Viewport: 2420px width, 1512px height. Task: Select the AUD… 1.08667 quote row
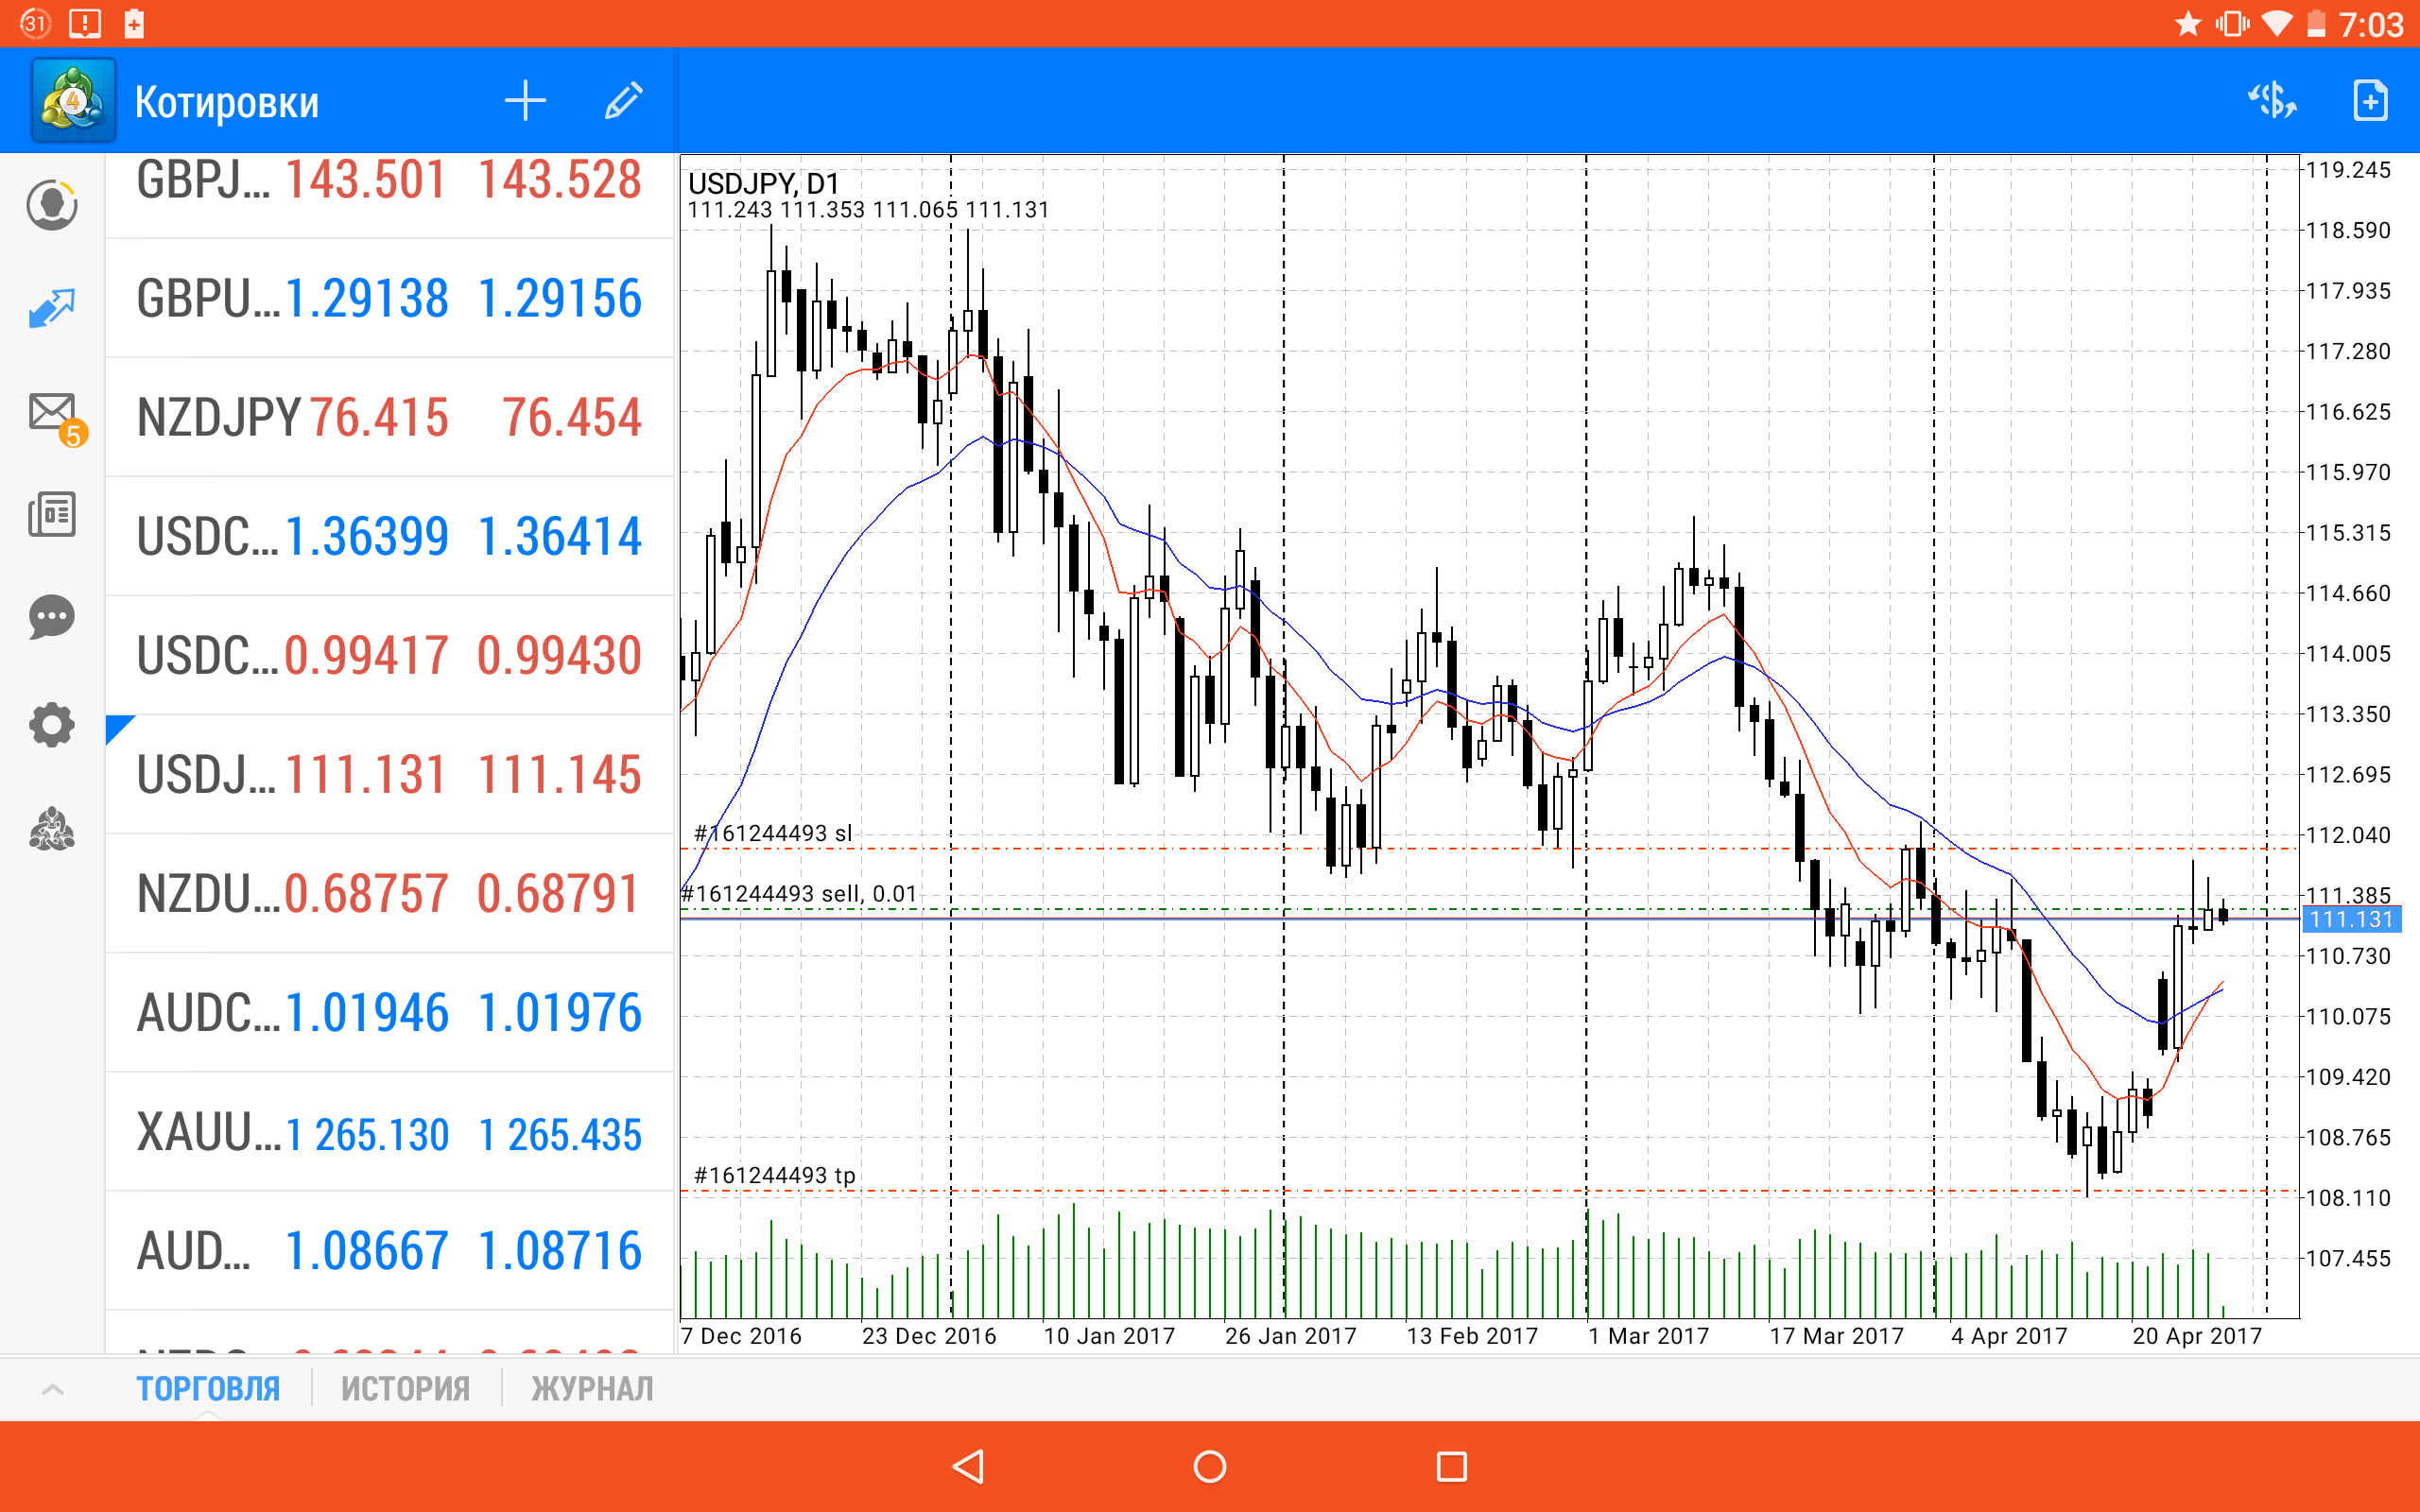[390, 1250]
